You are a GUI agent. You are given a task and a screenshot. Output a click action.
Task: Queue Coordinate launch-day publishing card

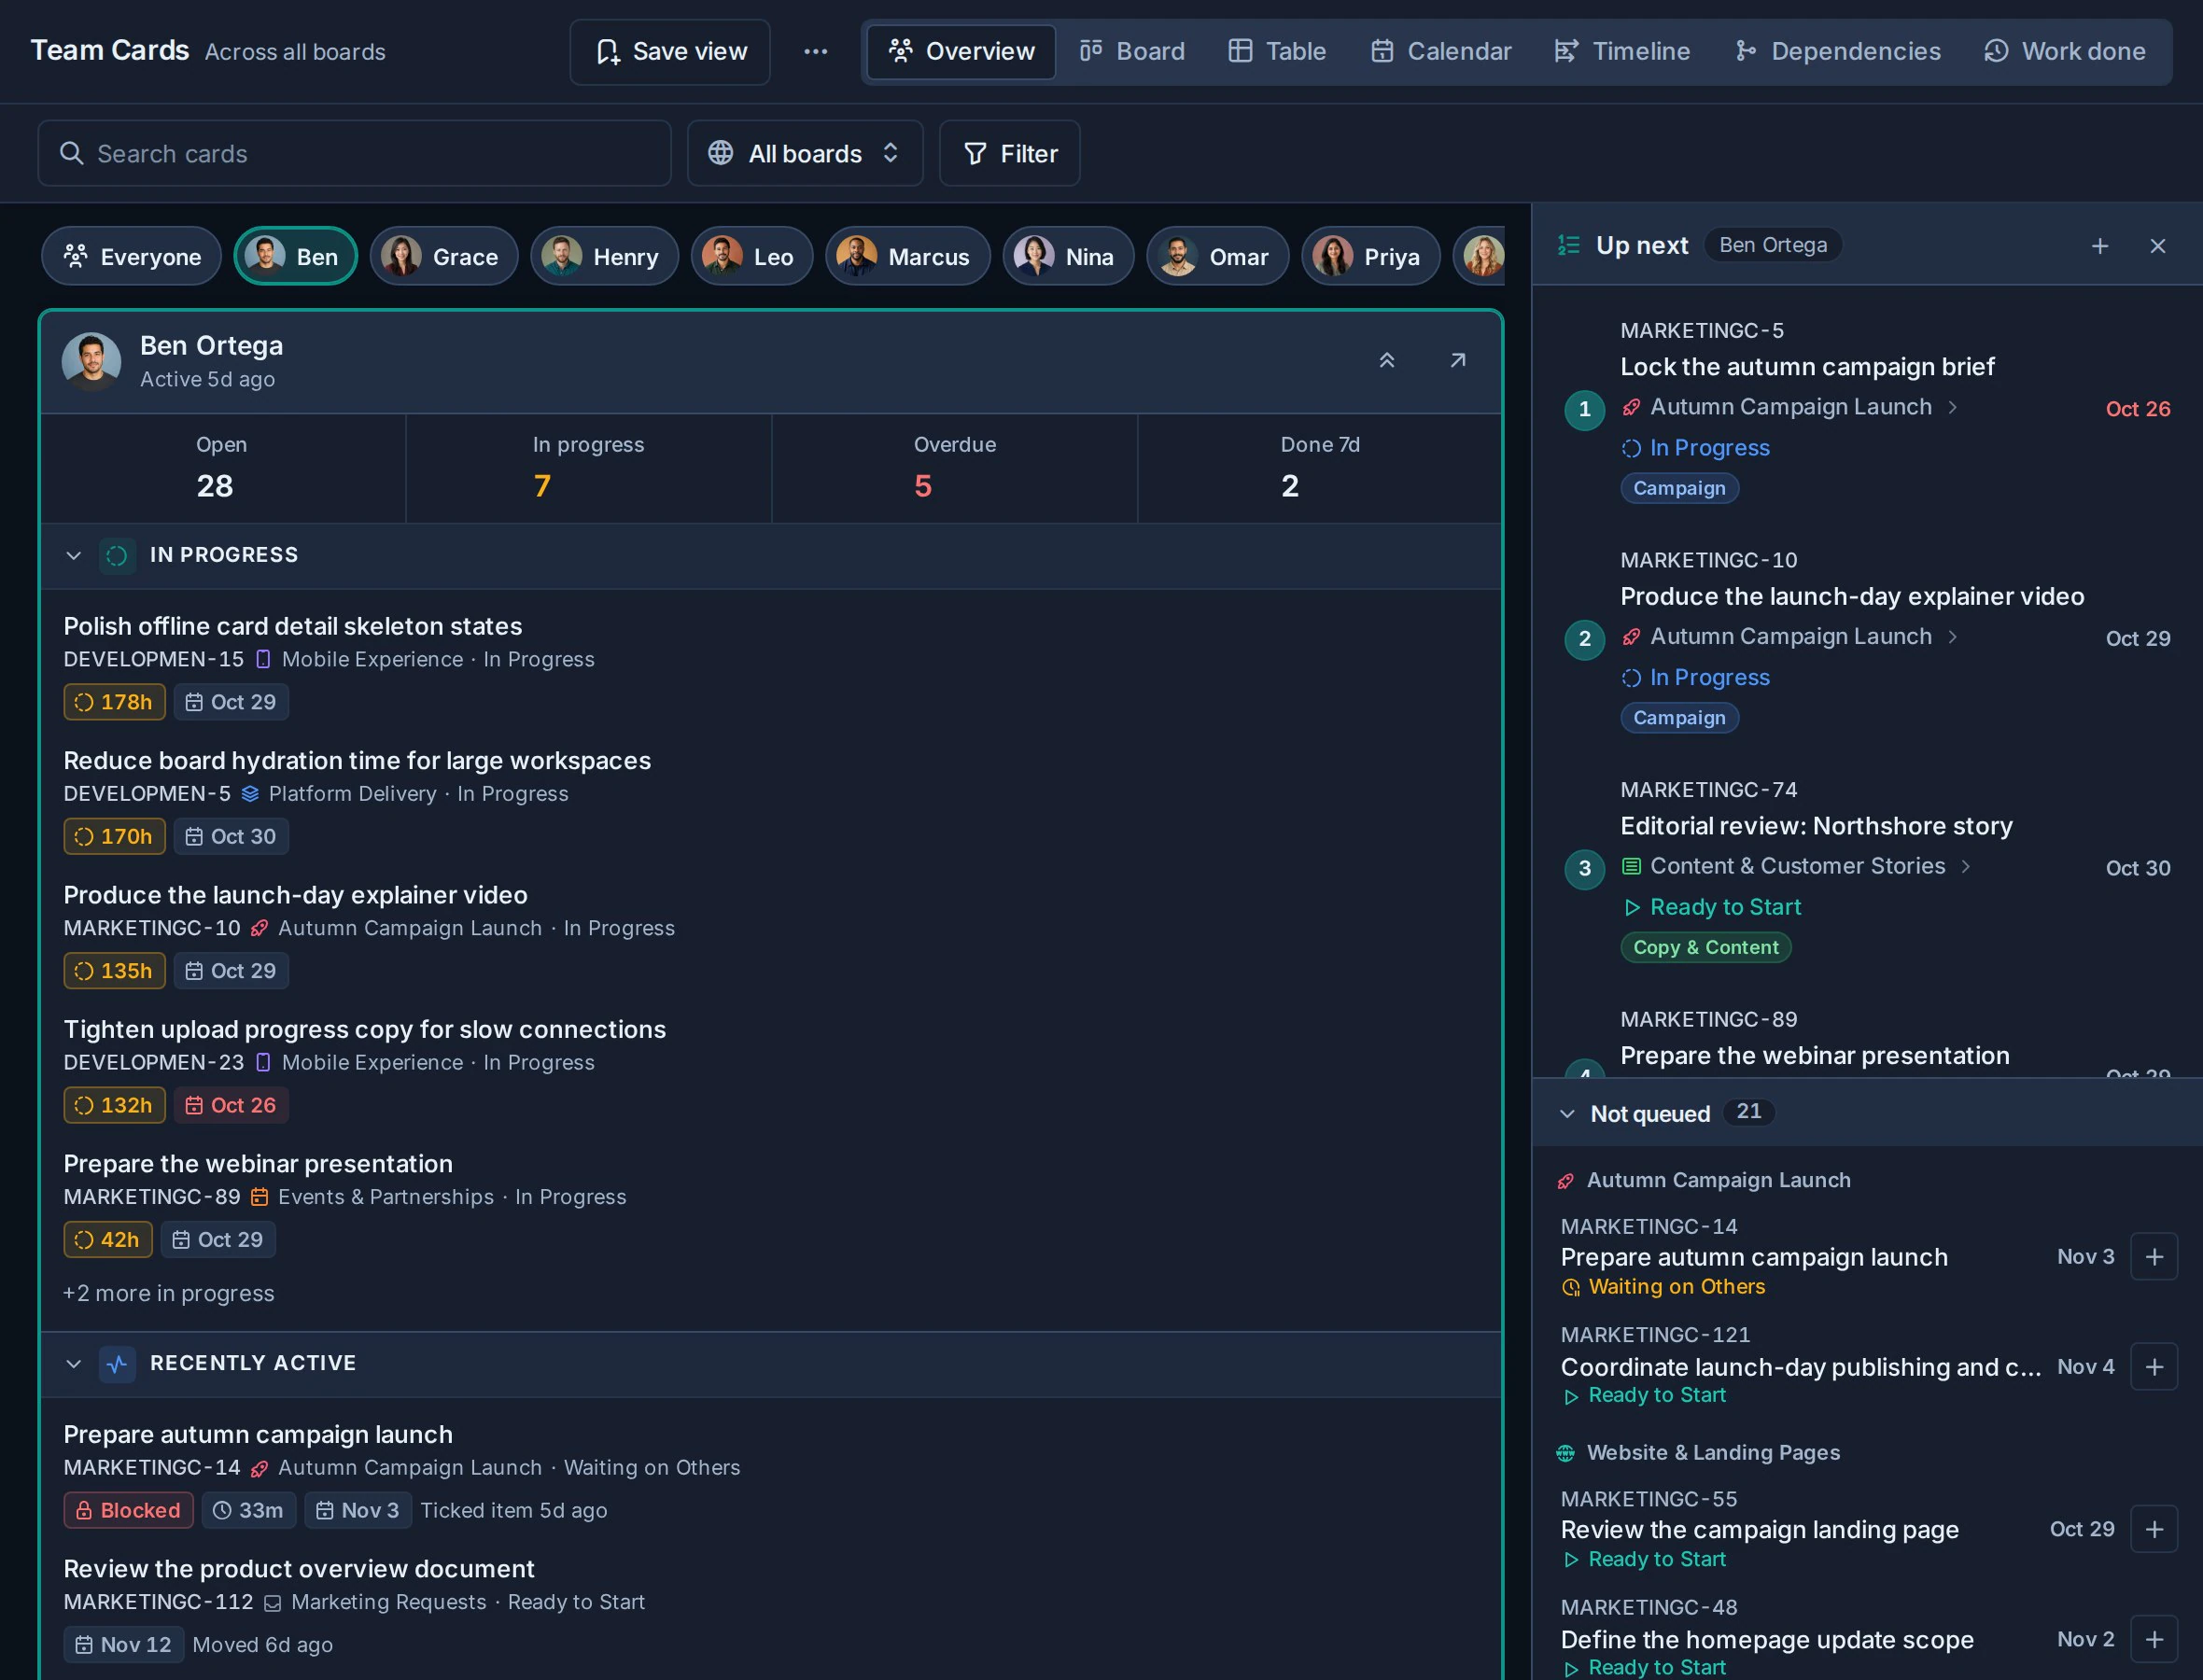pyautogui.click(x=2154, y=1366)
